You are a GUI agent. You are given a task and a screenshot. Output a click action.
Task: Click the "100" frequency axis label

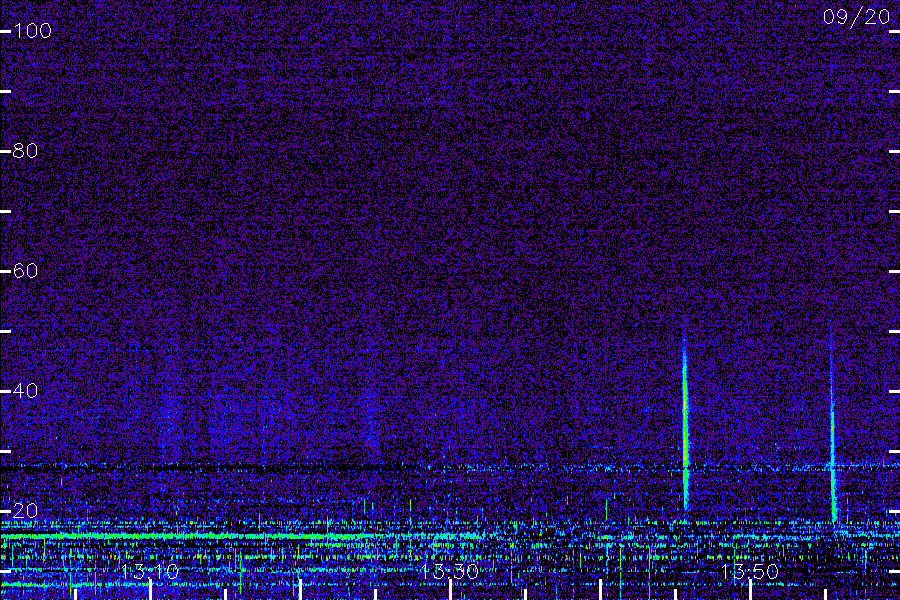click(32, 31)
